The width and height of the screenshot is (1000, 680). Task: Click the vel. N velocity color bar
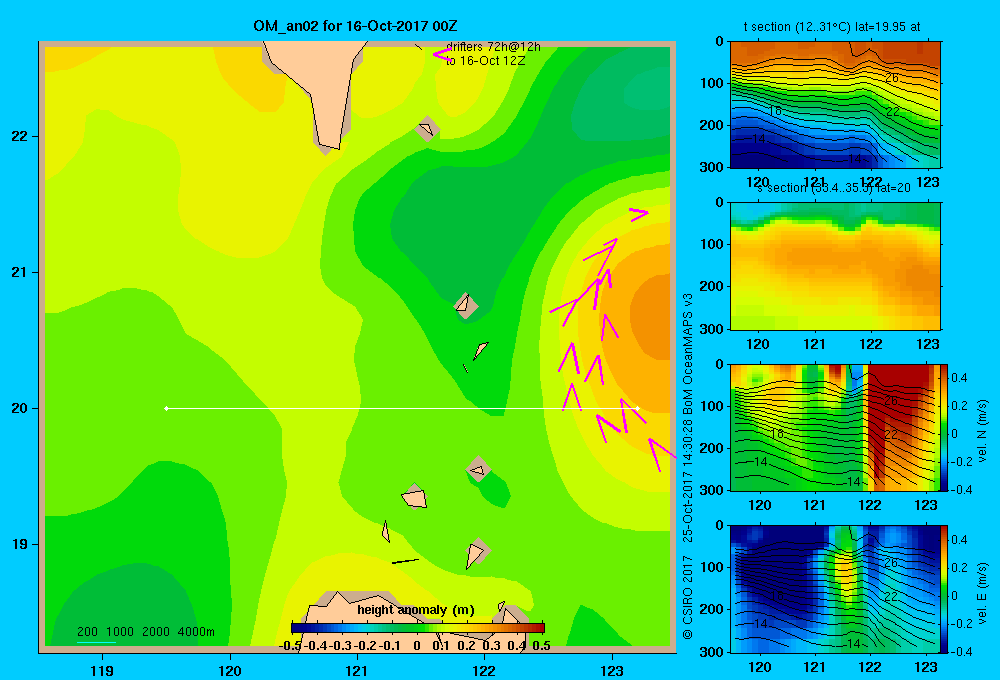pyautogui.click(x=945, y=427)
